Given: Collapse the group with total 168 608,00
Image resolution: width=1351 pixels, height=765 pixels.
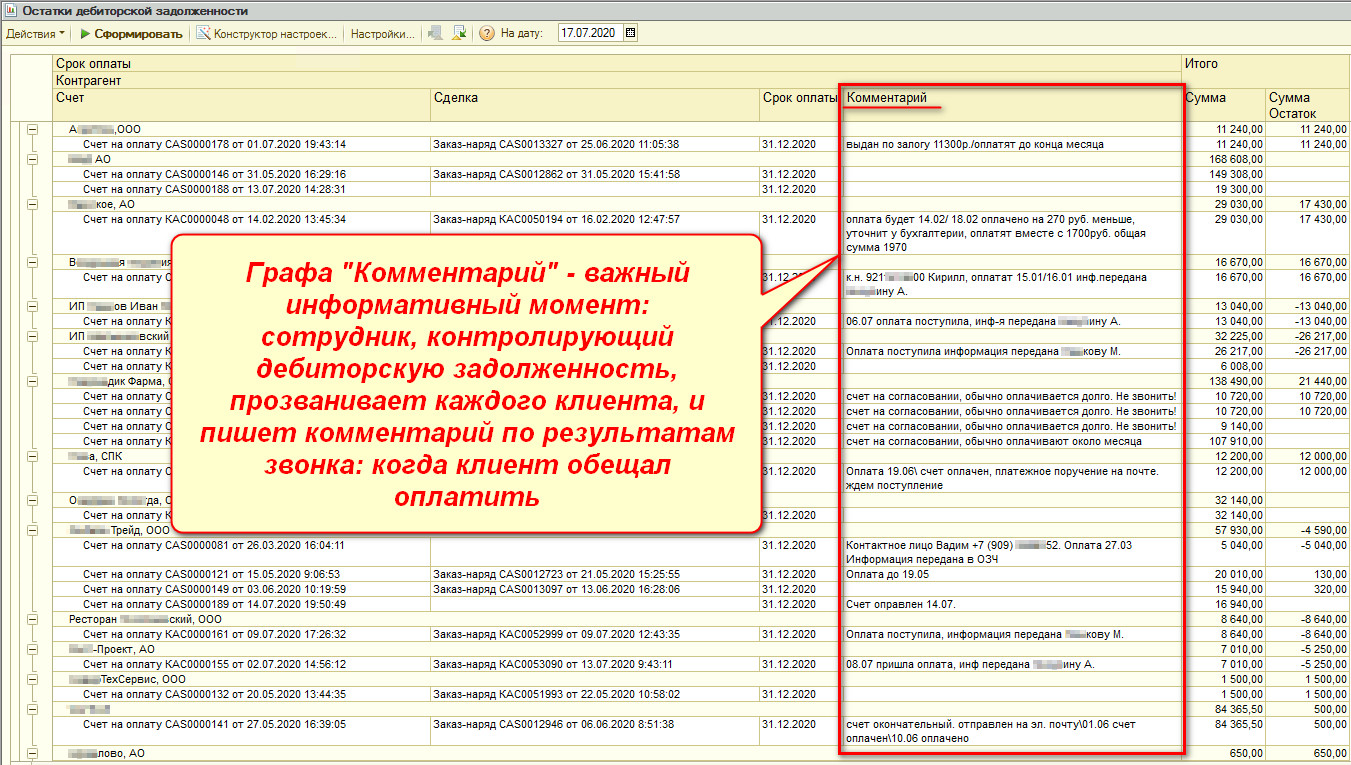Looking at the screenshot, I should (x=32, y=159).
